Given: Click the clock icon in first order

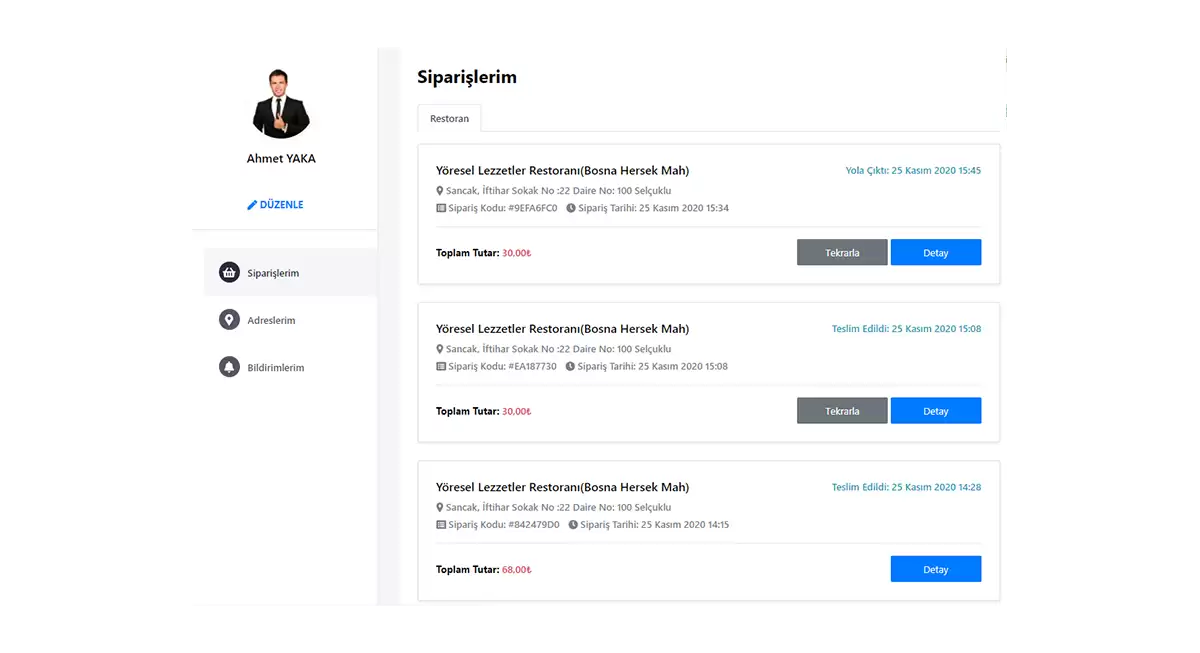Looking at the screenshot, I should tap(571, 208).
